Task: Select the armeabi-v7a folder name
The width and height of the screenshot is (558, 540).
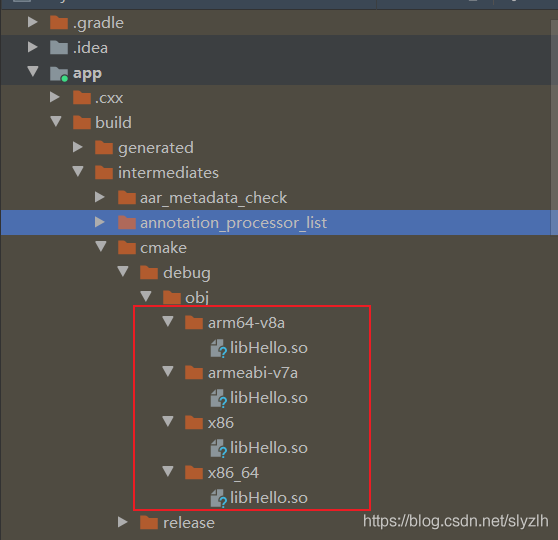Action: 253,373
